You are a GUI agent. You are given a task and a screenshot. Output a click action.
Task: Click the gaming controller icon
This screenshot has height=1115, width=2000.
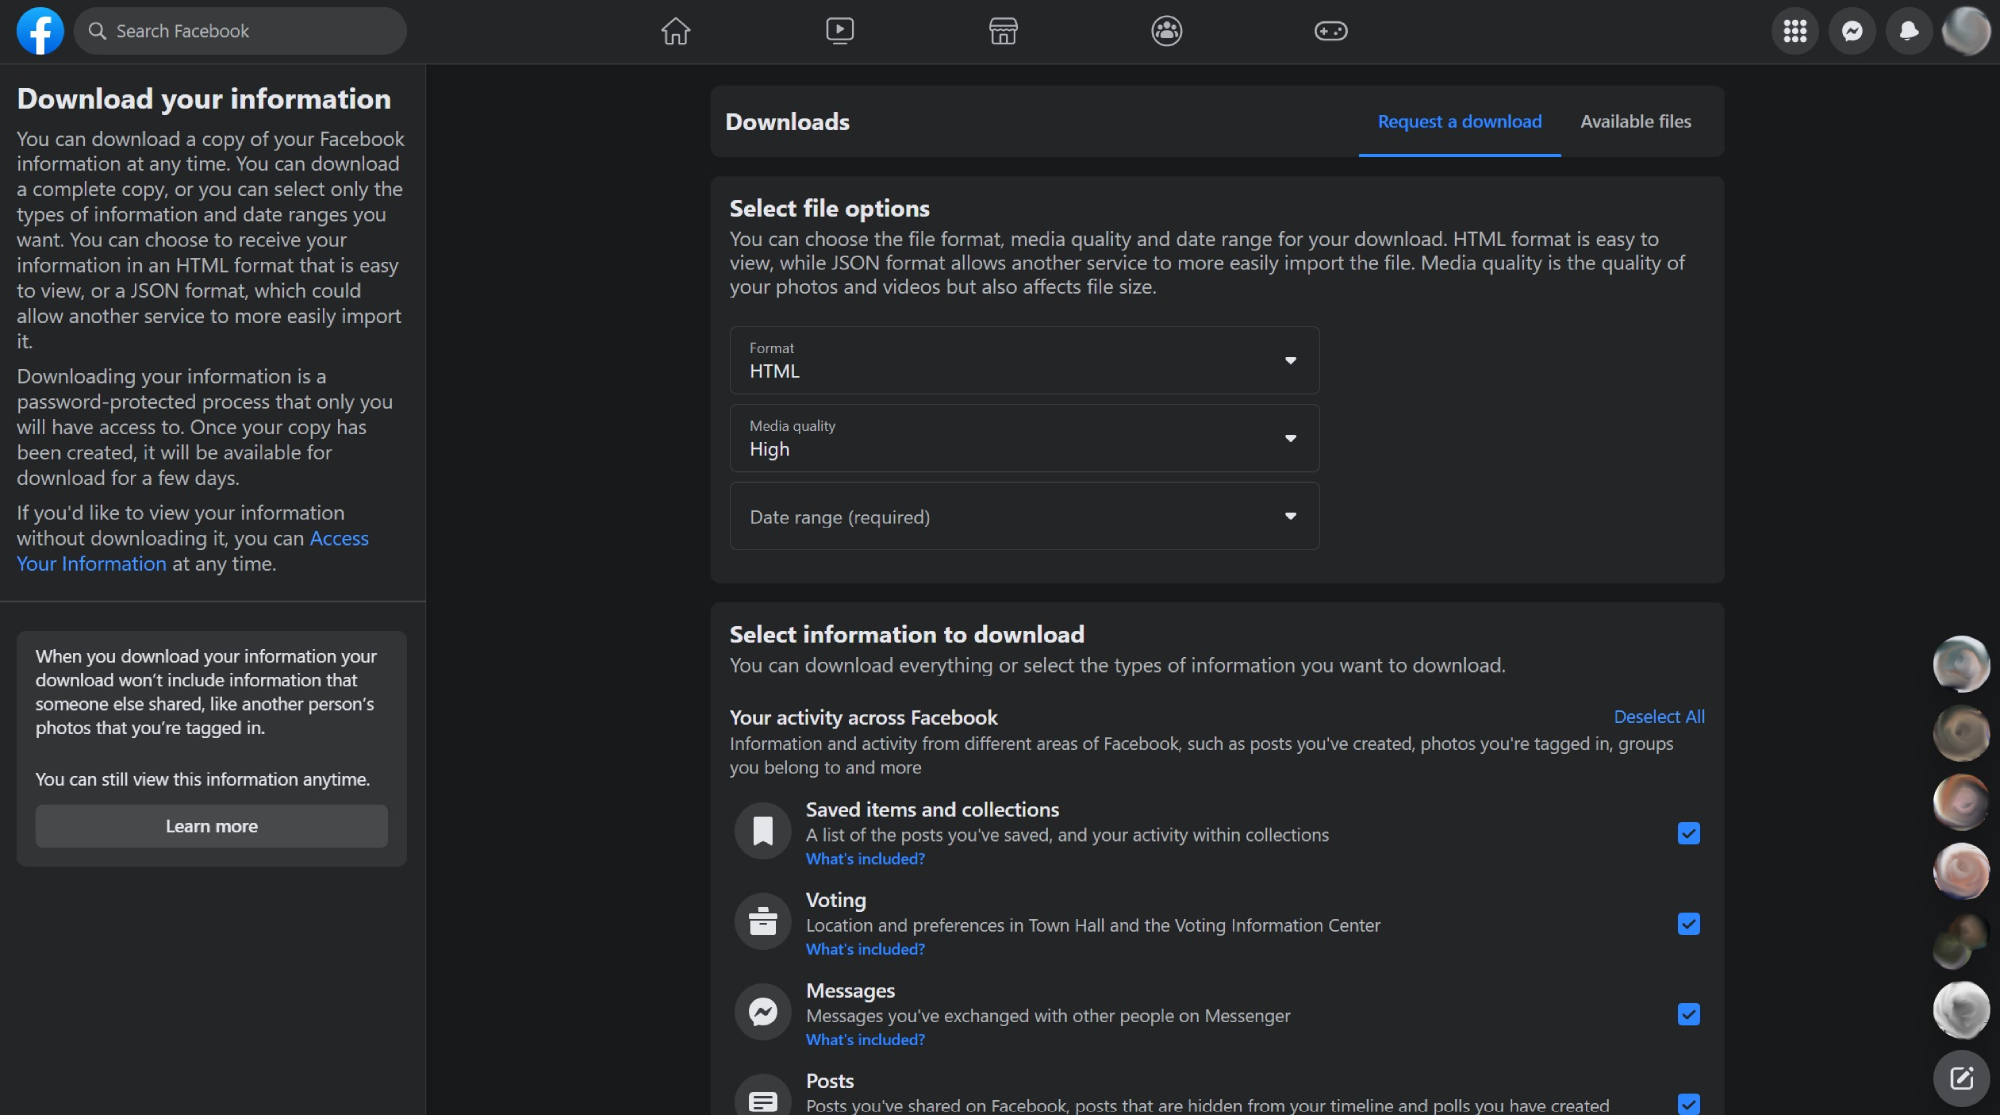1330,30
